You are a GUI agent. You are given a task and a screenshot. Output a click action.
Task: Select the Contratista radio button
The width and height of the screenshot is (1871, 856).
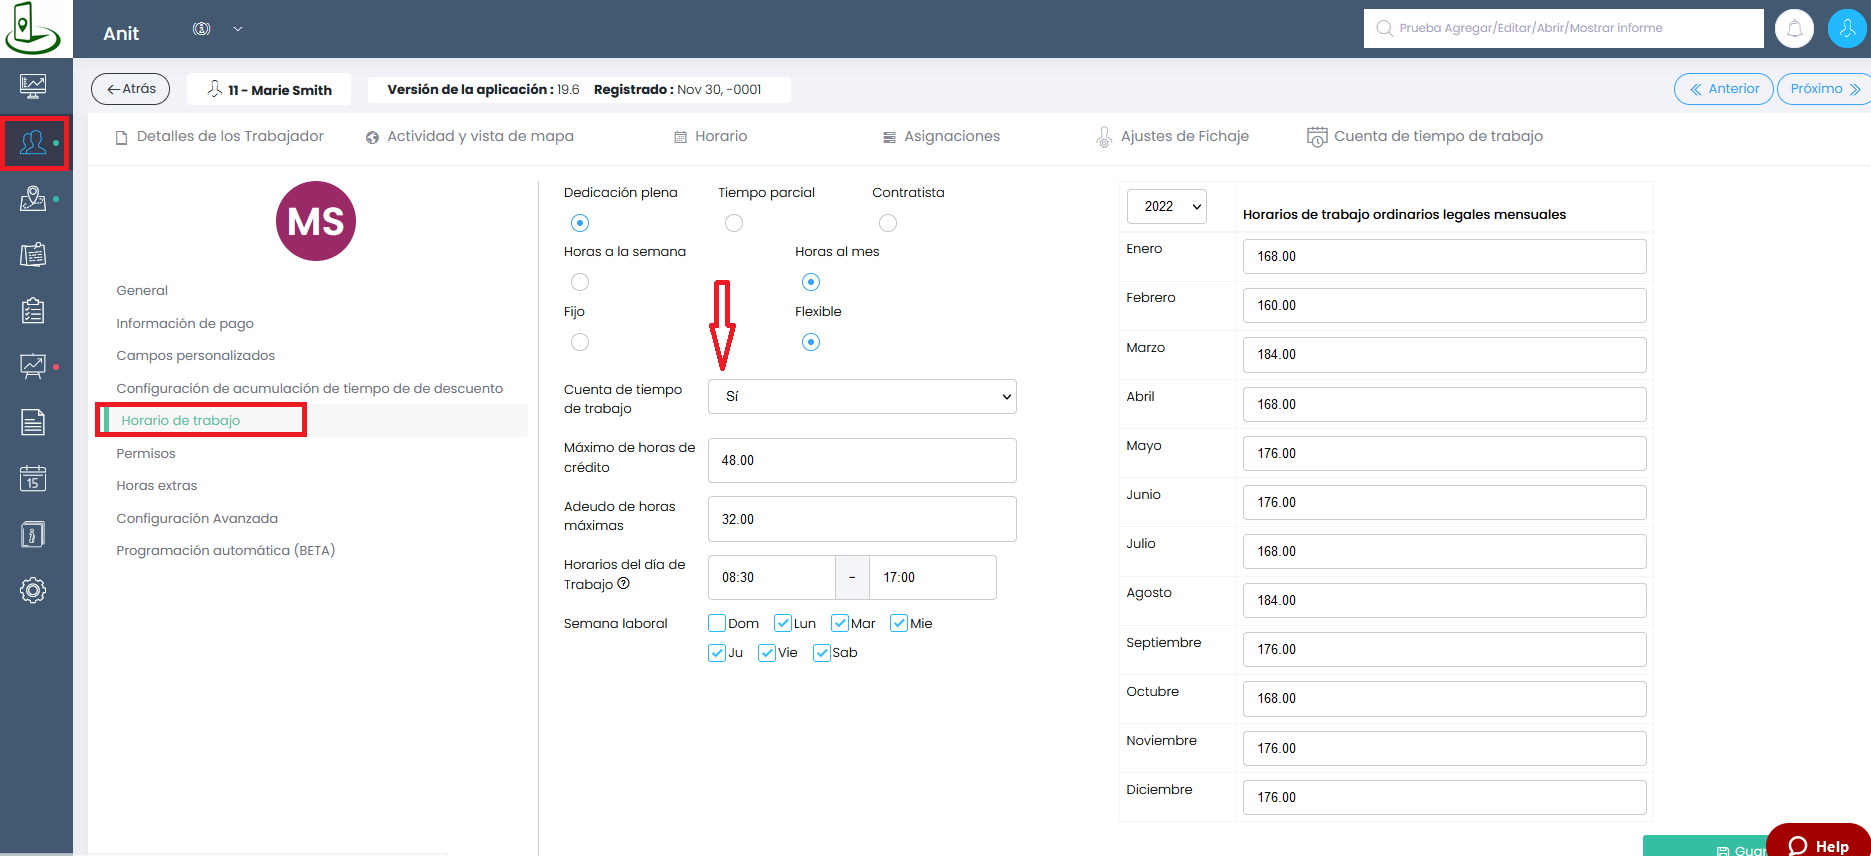pos(888,223)
